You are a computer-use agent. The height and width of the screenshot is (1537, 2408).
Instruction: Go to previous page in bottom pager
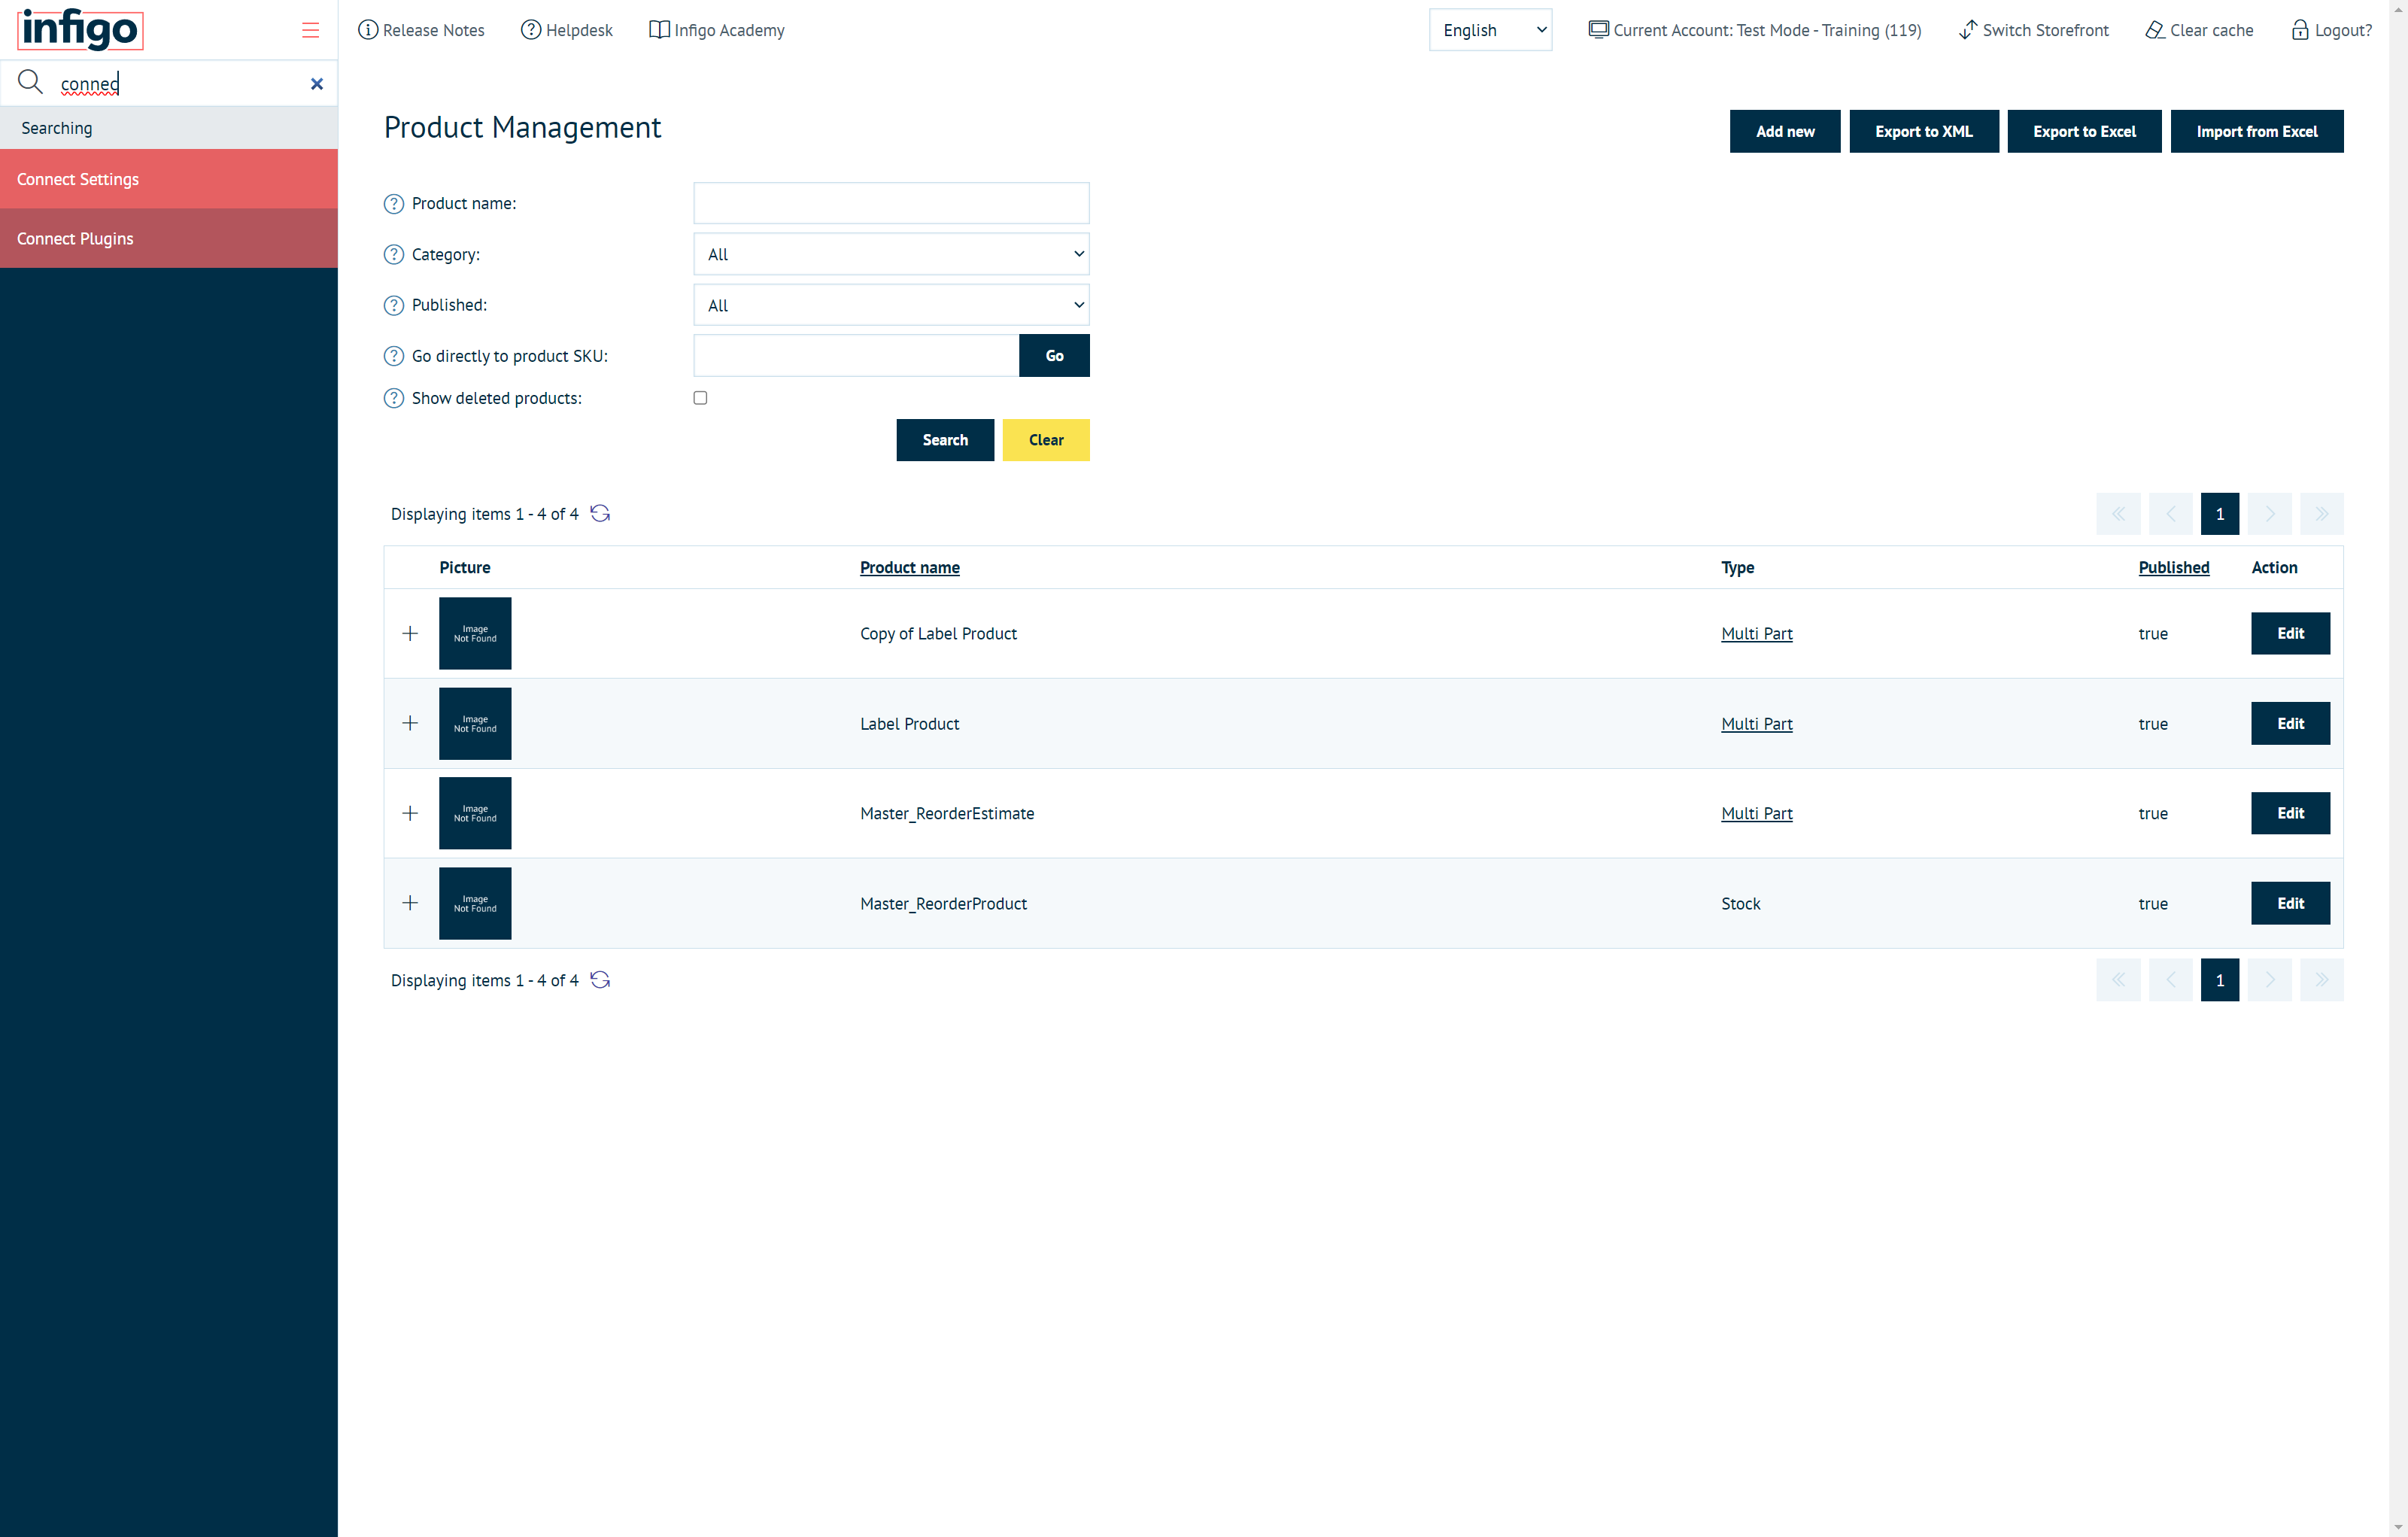click(x=2170, y=980)
